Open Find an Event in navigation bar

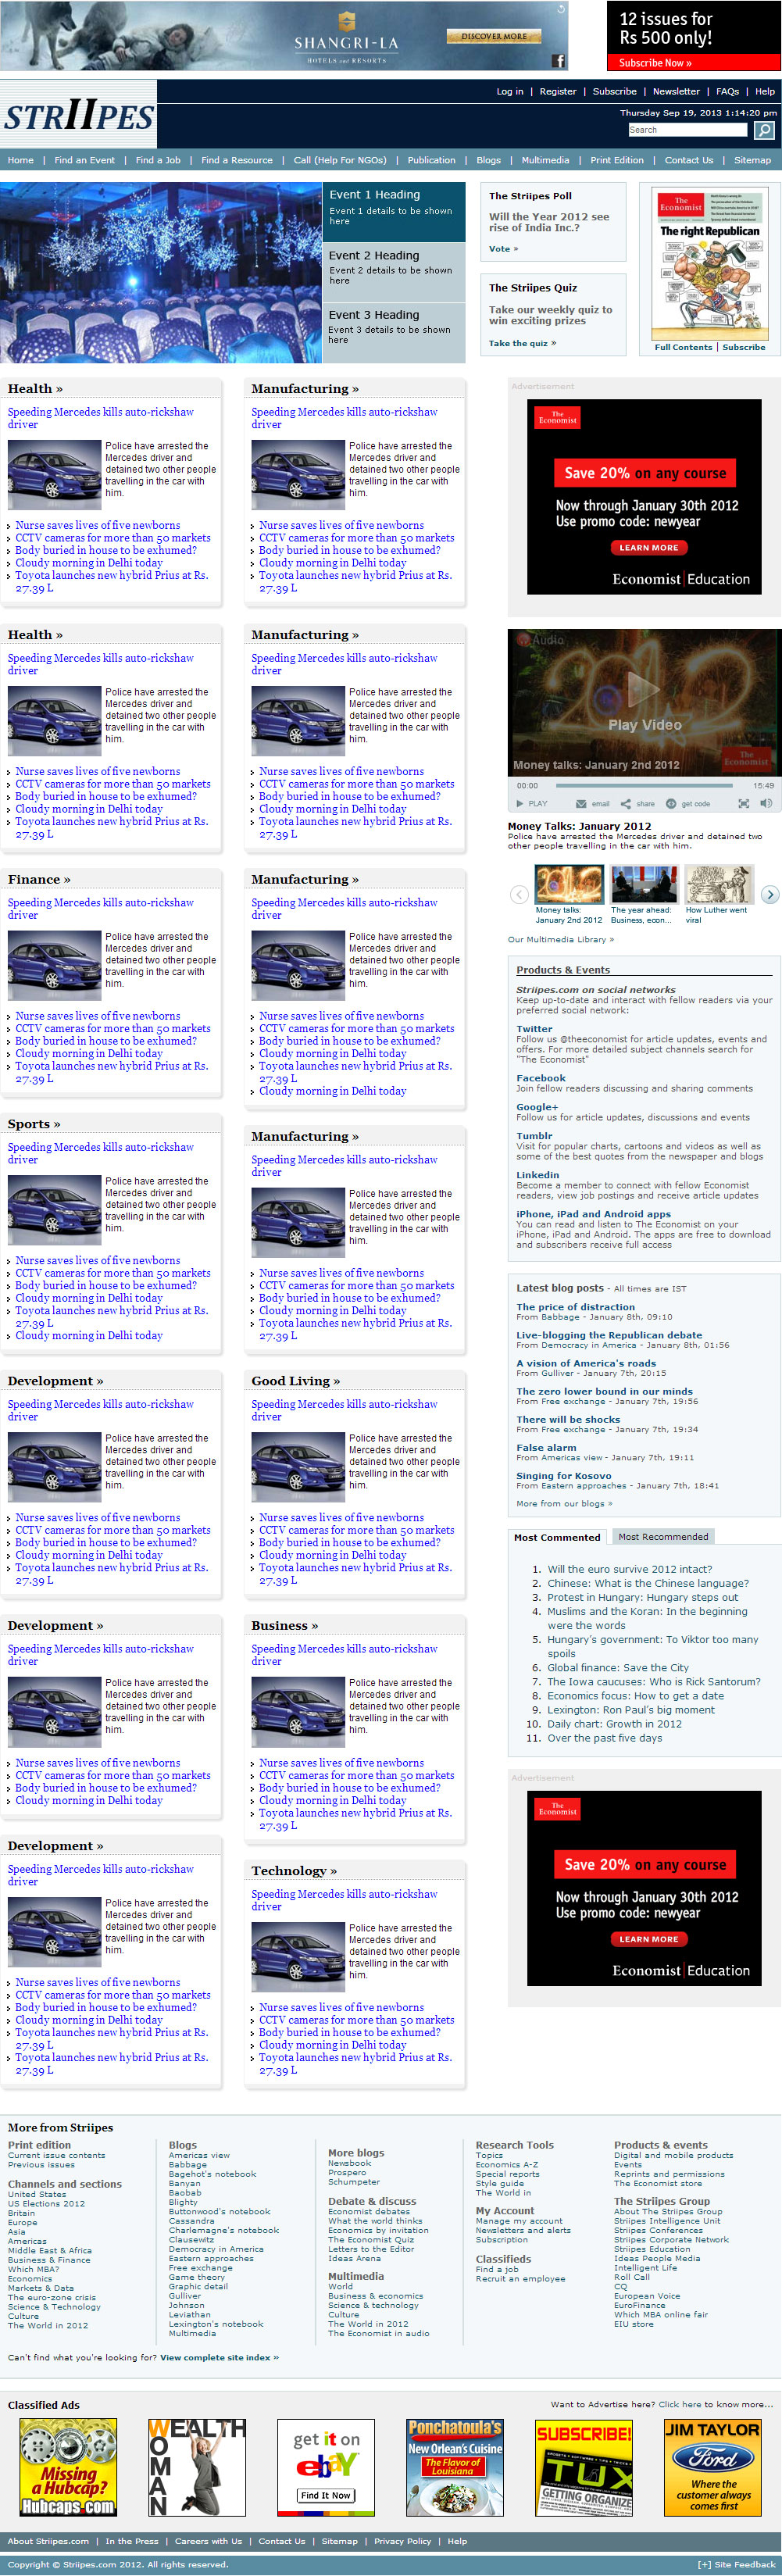pos(84,160)
